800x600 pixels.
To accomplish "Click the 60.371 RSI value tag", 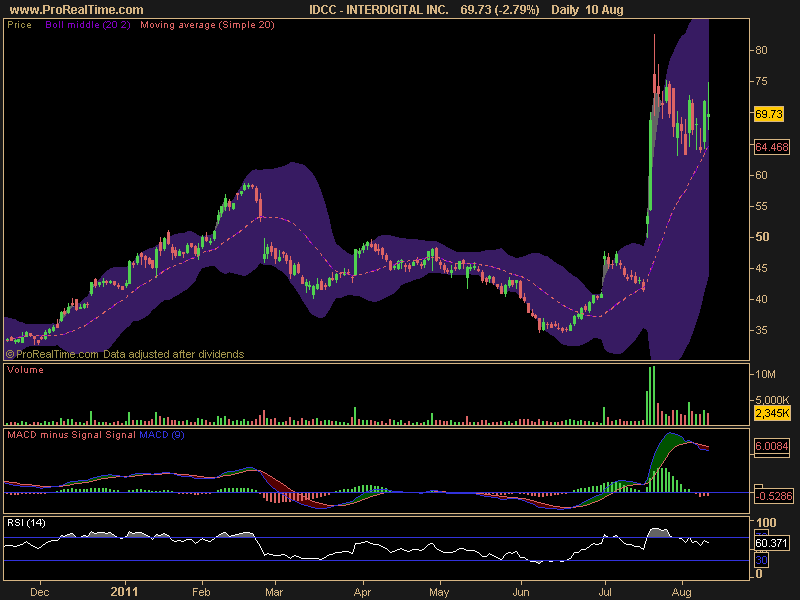I will [771, 543].
